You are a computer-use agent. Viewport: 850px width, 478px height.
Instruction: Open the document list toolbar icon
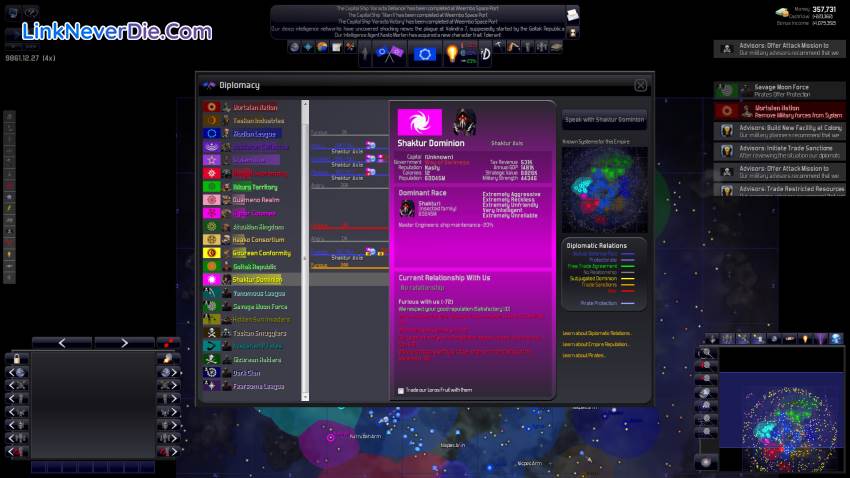(337, 47)
